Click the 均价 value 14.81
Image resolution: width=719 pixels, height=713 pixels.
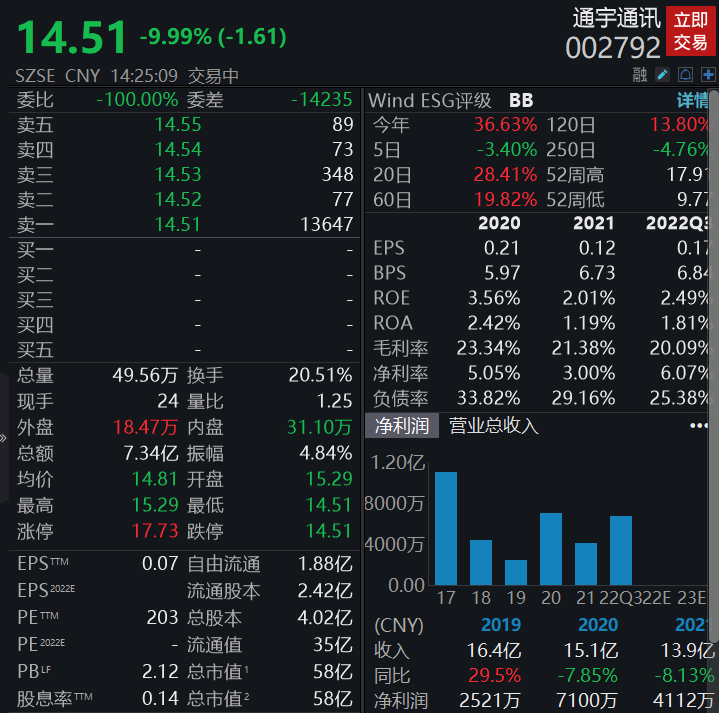(x=155, y=479)
